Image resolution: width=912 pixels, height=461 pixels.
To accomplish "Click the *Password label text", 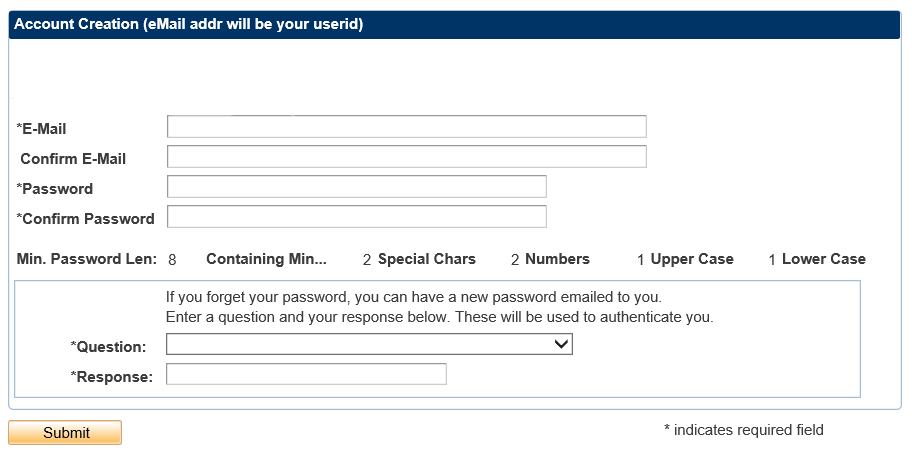I will 55,189.
